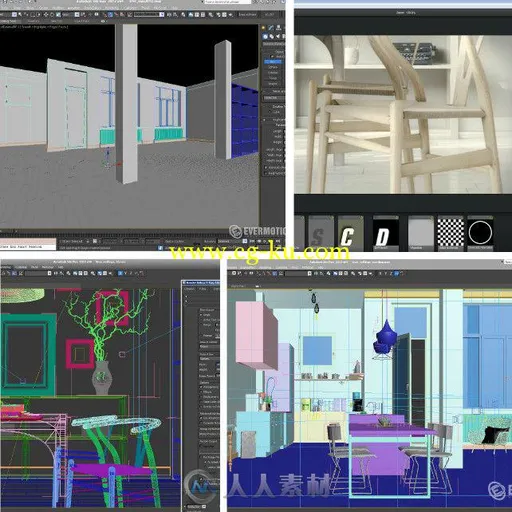Open the toolbar dropdown in bottom-left 3ds Max window

pyautogui.click(x=38, y=273)
